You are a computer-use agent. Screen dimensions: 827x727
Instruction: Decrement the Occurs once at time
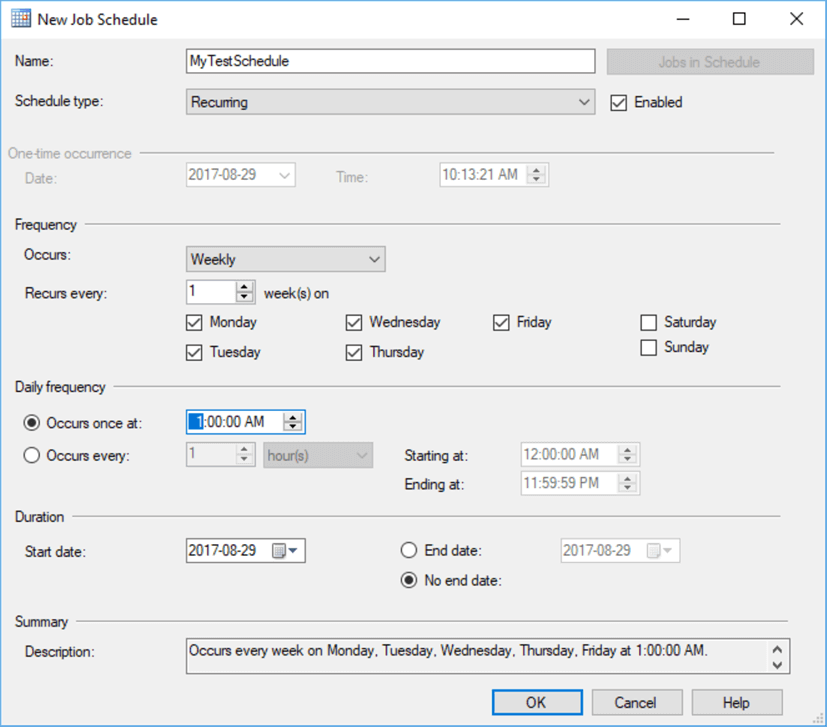(x=292, y=427)
